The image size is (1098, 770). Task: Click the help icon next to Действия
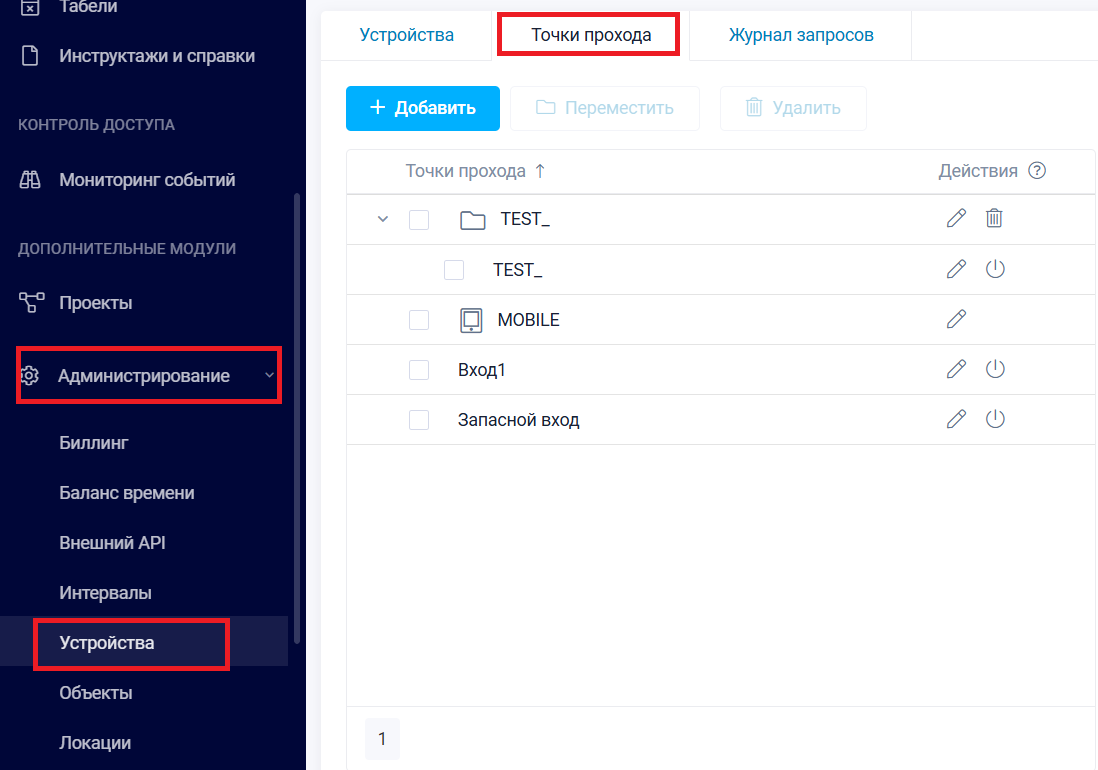[1037, 171]
